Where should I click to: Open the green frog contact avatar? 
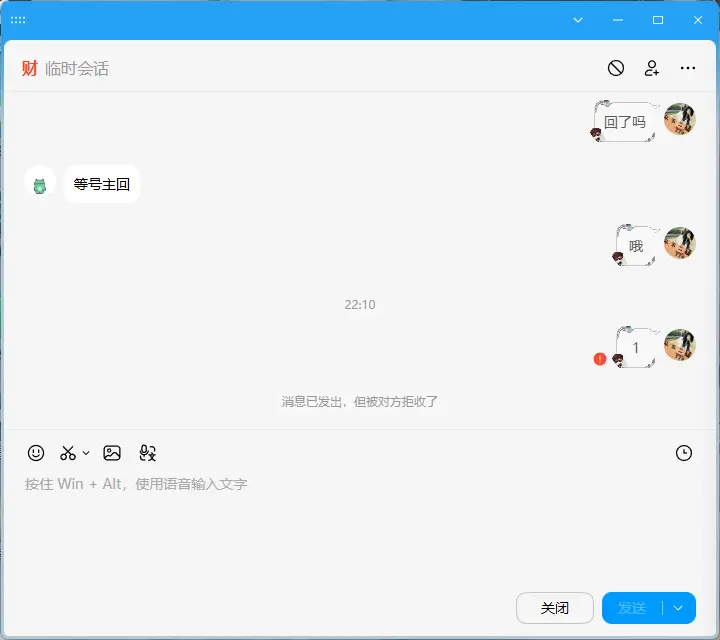[40, 182]
